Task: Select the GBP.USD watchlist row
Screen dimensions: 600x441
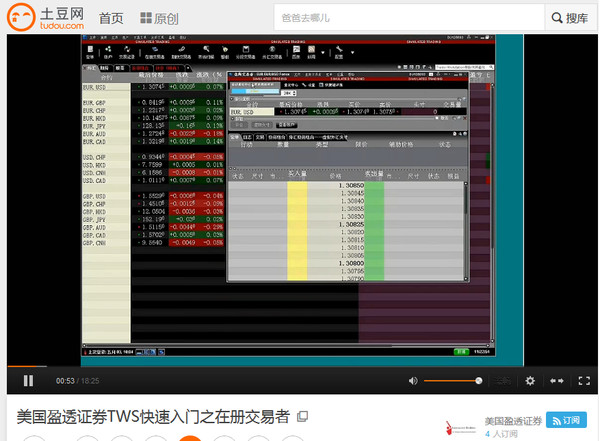Action: [x=153, y=196]
